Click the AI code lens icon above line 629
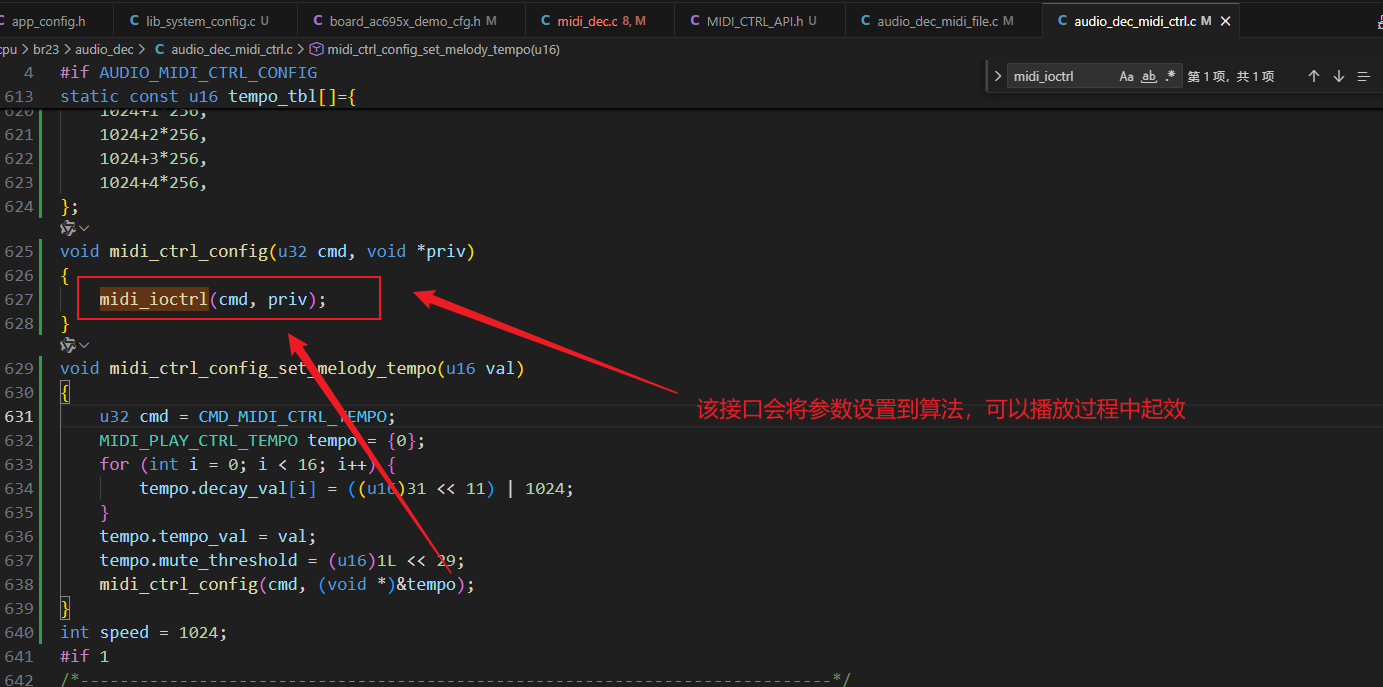 click(x=67, y=345)
